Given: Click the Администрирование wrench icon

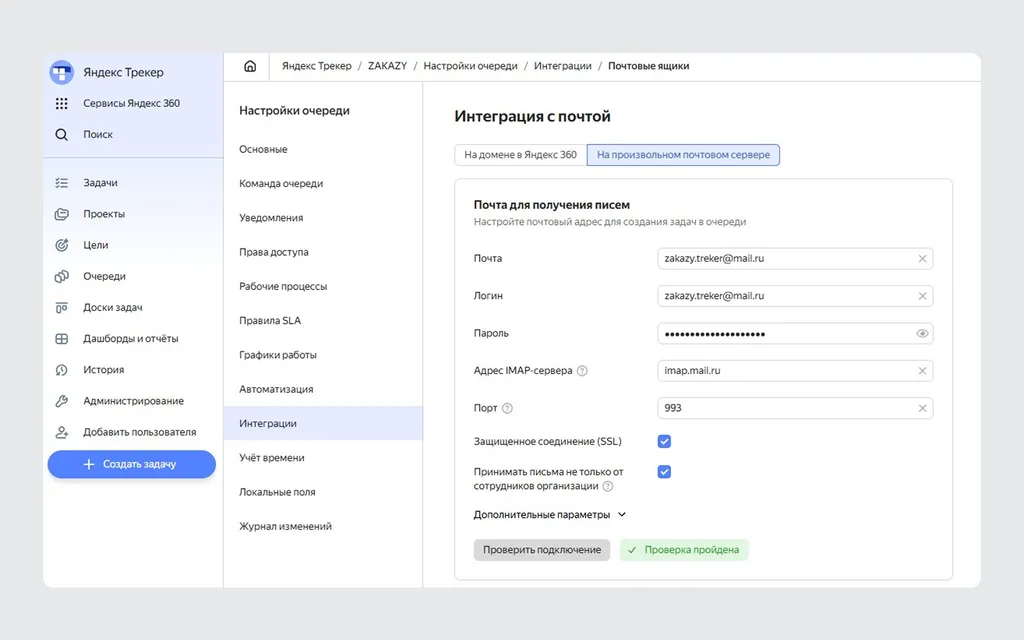Looking at the screenshot, I should point(61,401).
